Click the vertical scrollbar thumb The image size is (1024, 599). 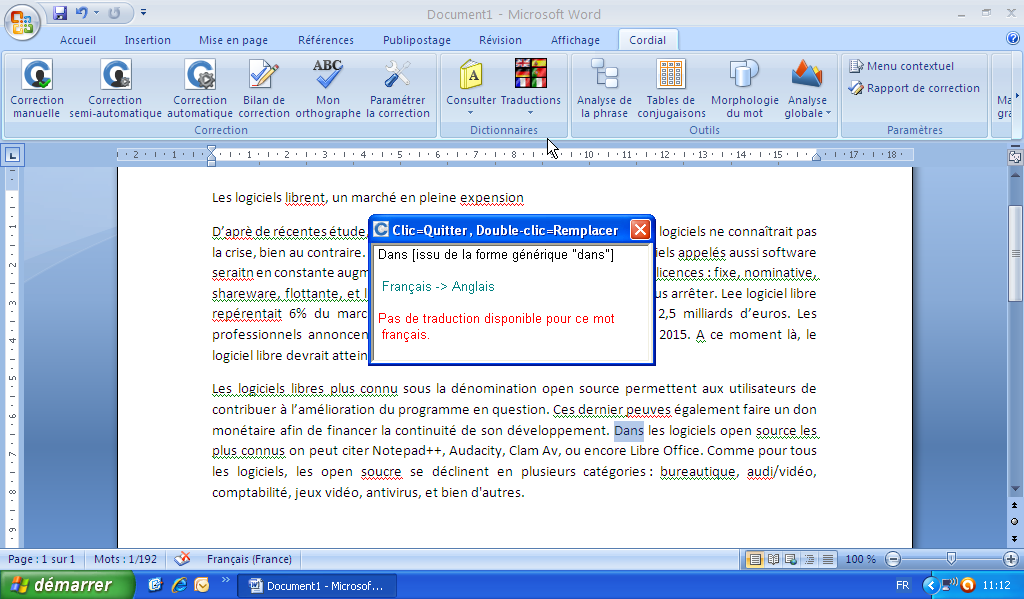(1015, 253)
